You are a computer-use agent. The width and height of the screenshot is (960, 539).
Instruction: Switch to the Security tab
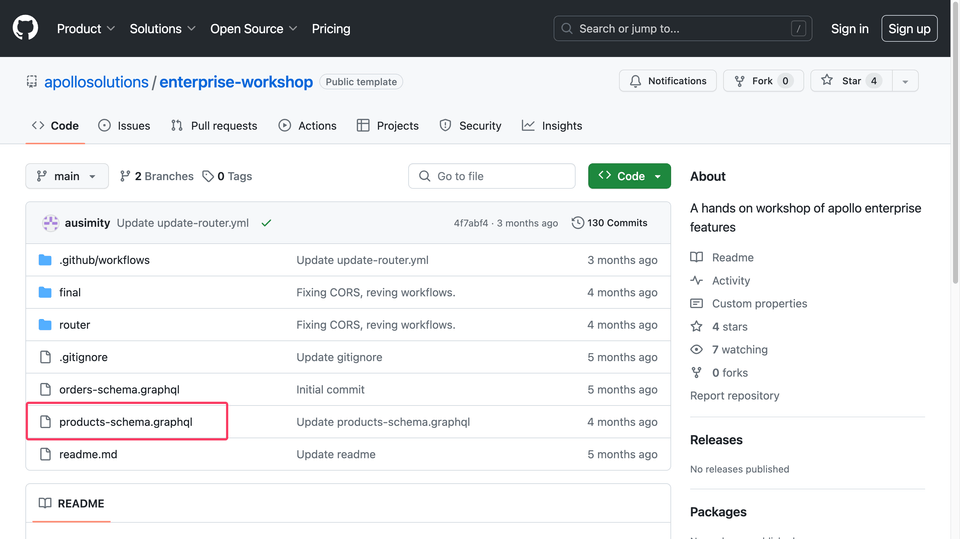[x=471, y=126]
